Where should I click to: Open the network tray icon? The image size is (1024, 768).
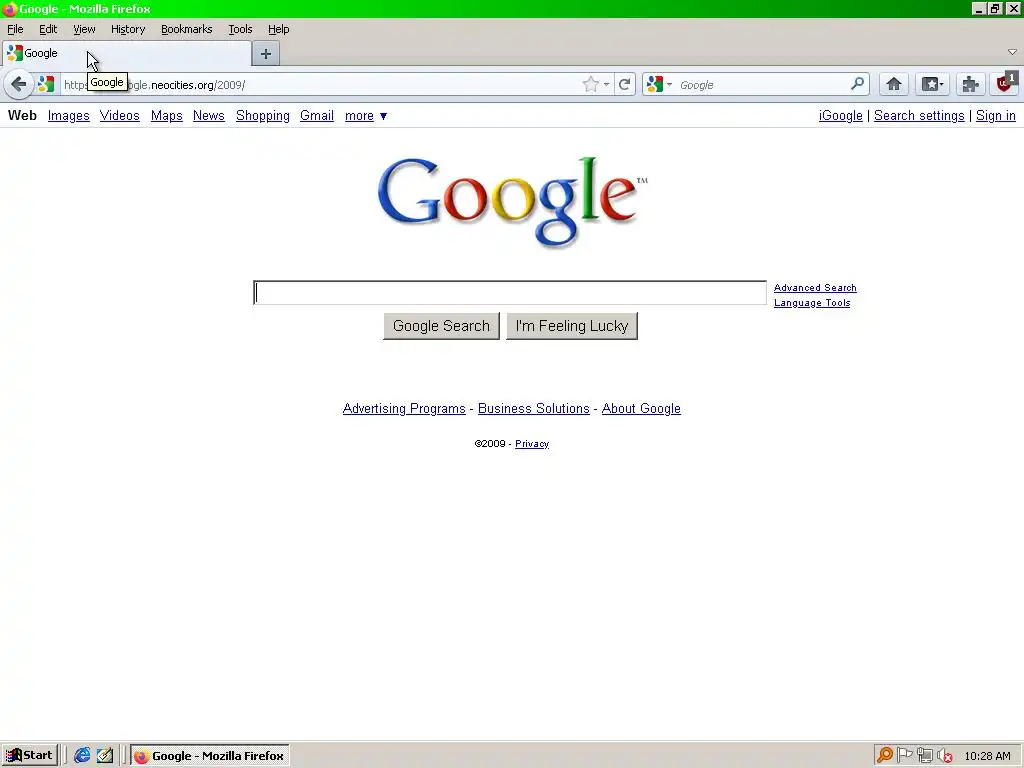[x=924, y=756]
